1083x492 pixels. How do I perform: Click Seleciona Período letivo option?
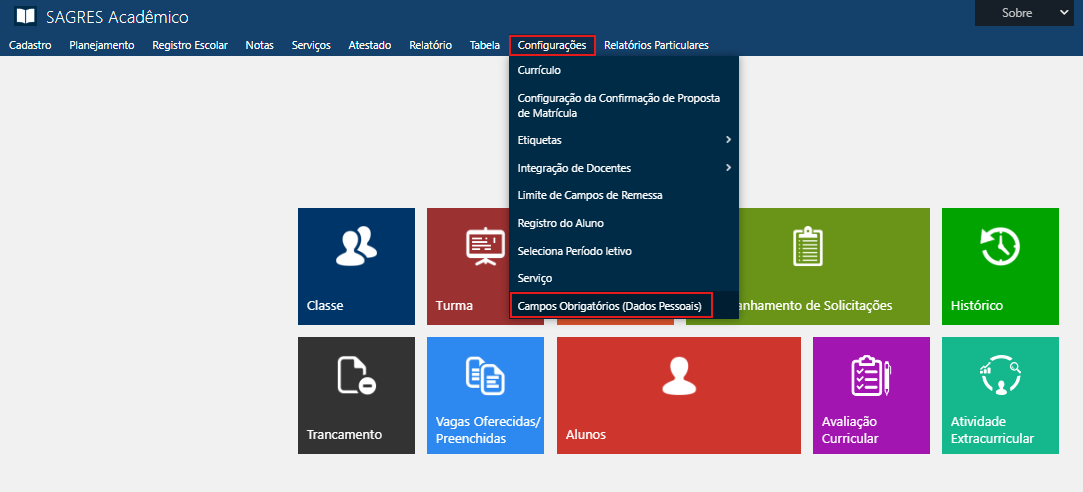pyautogui.click(x=574, y=251)
